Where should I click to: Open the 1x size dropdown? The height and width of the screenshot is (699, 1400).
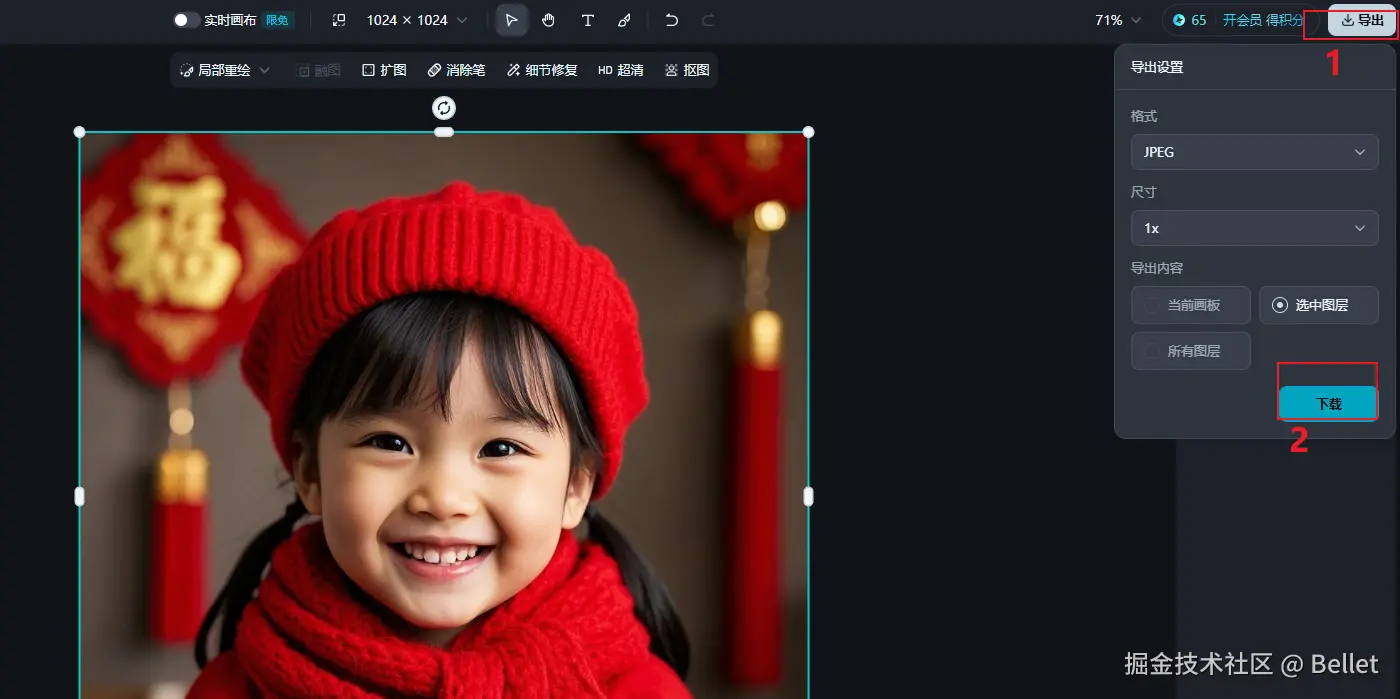point(1254,228)
